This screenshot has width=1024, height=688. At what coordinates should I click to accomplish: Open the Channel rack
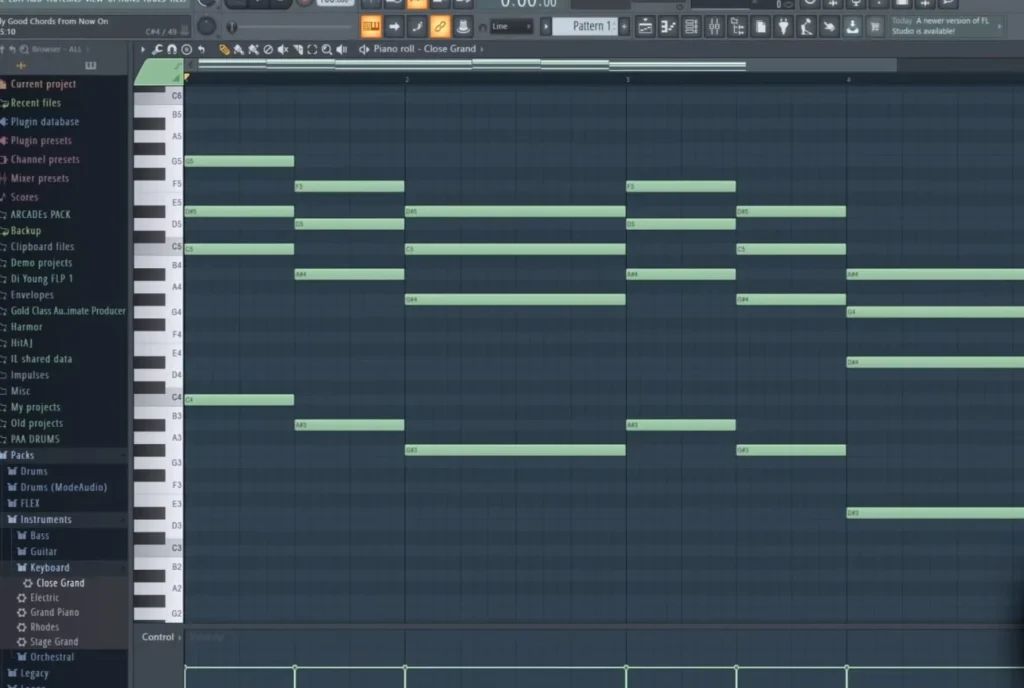click(691, 26)
